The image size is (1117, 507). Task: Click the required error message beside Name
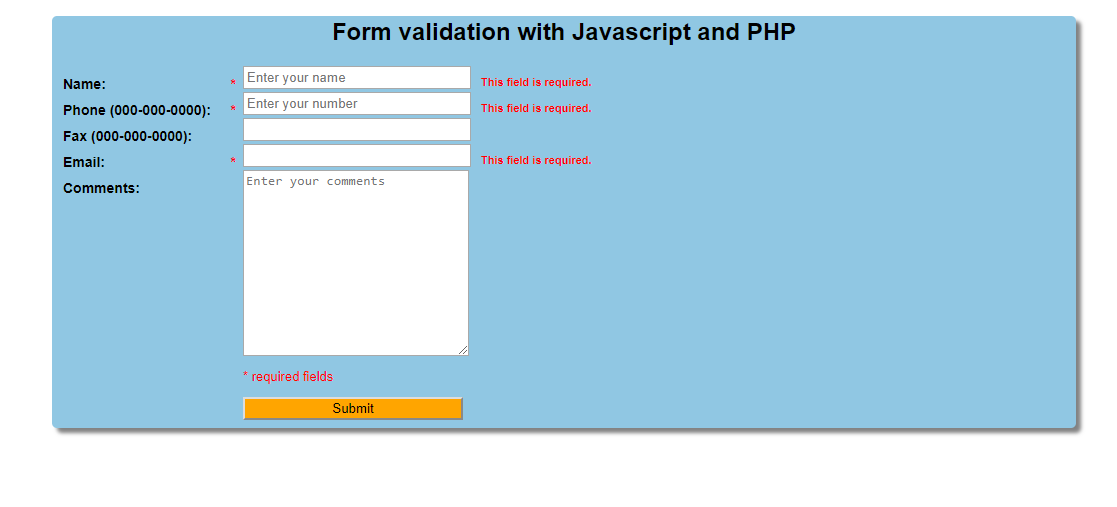coord(536,82)
